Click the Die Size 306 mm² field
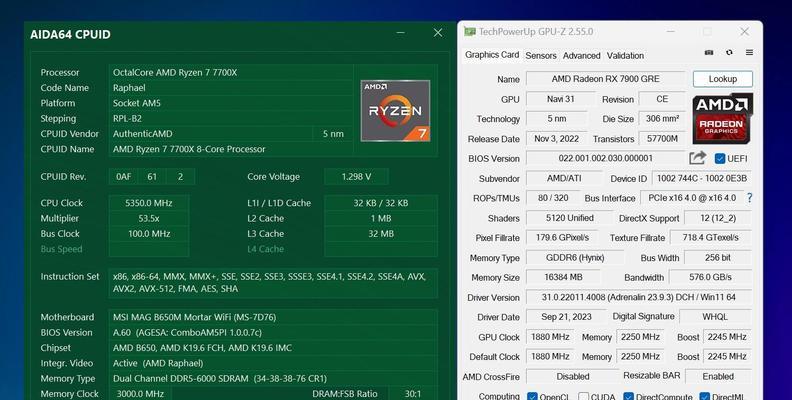The image size is (792, 400). coord(662,119)
